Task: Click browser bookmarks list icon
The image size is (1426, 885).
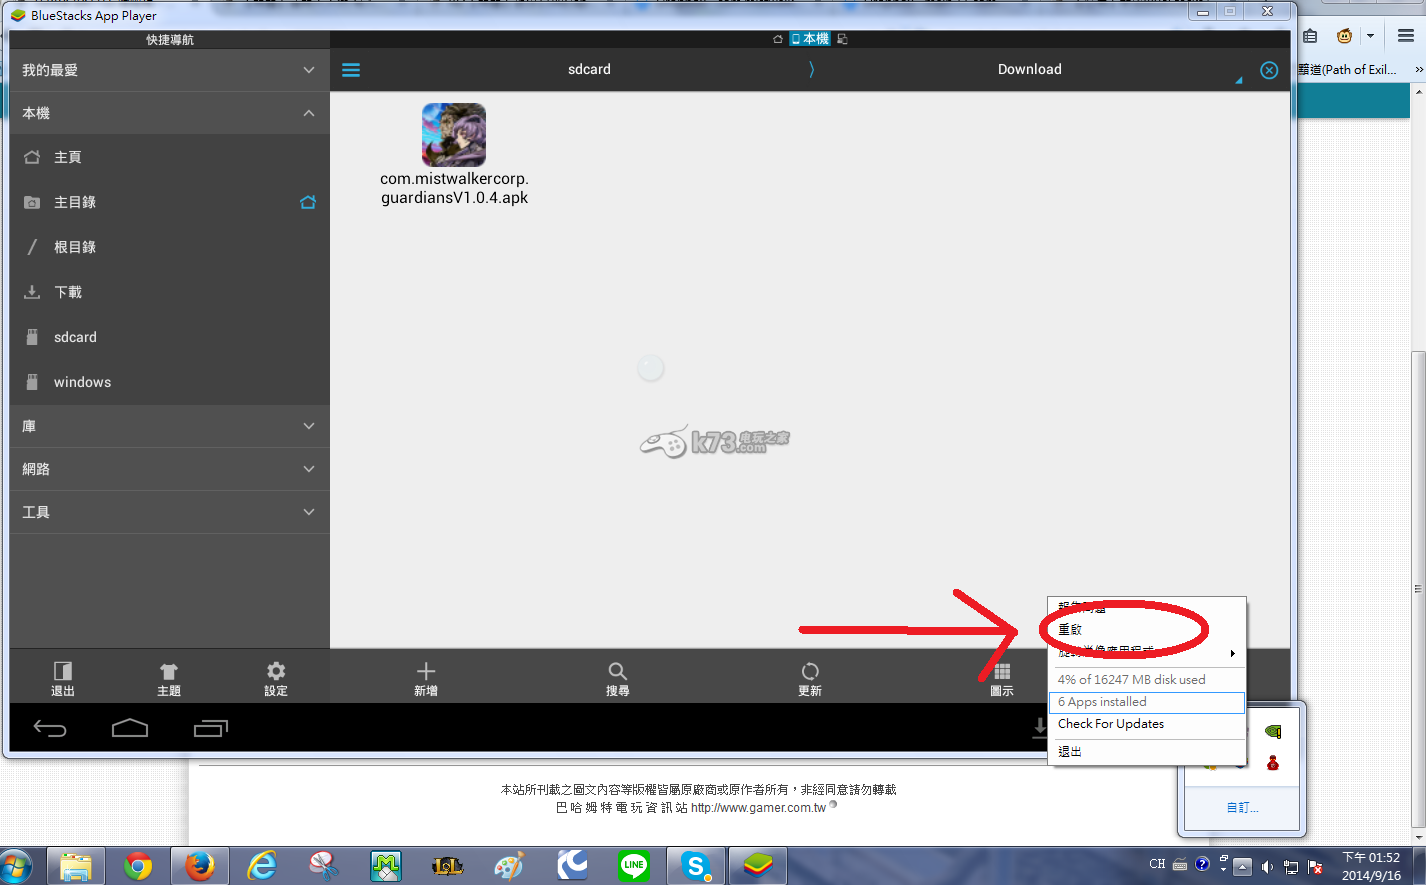Action: (x=1310, y=36)
